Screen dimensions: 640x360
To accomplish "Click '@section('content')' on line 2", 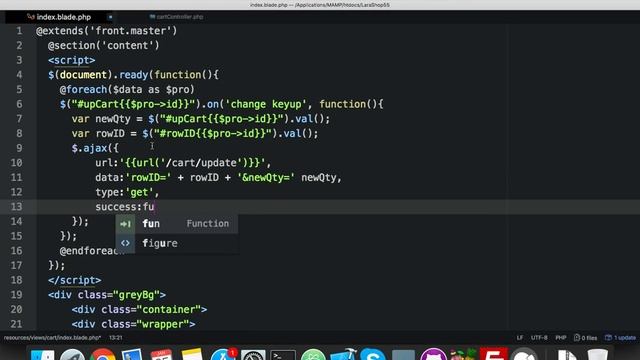I will coord(104,45).
